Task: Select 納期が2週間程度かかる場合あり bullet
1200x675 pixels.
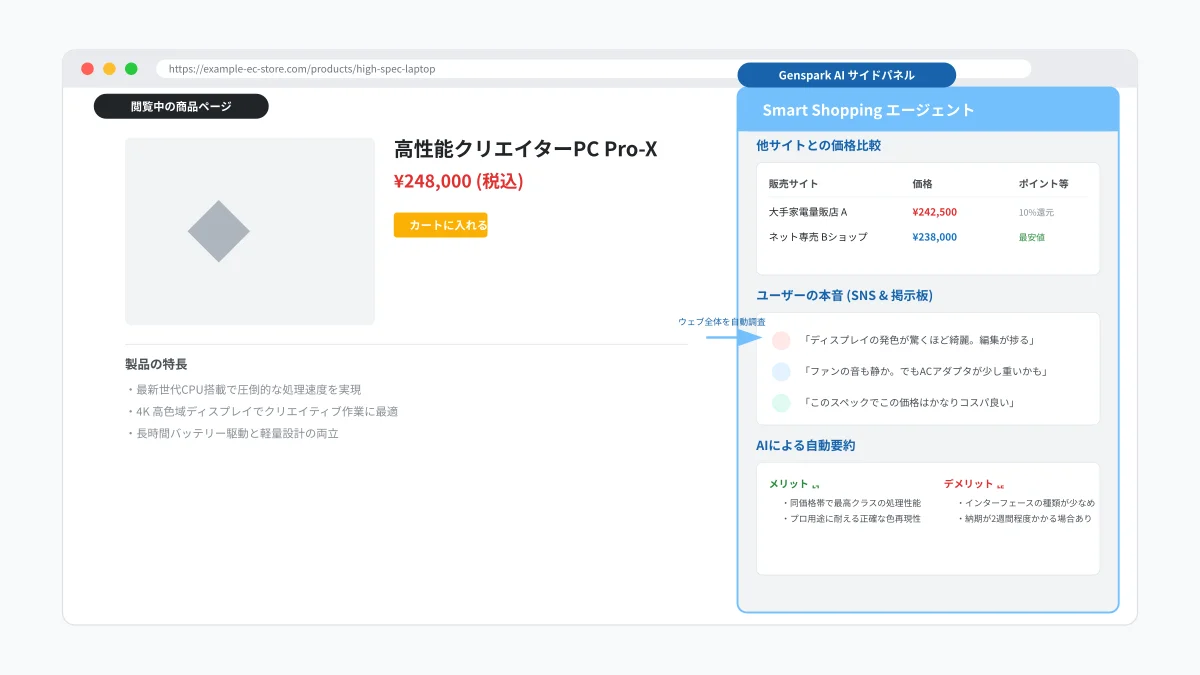Action: (1024, 519)
